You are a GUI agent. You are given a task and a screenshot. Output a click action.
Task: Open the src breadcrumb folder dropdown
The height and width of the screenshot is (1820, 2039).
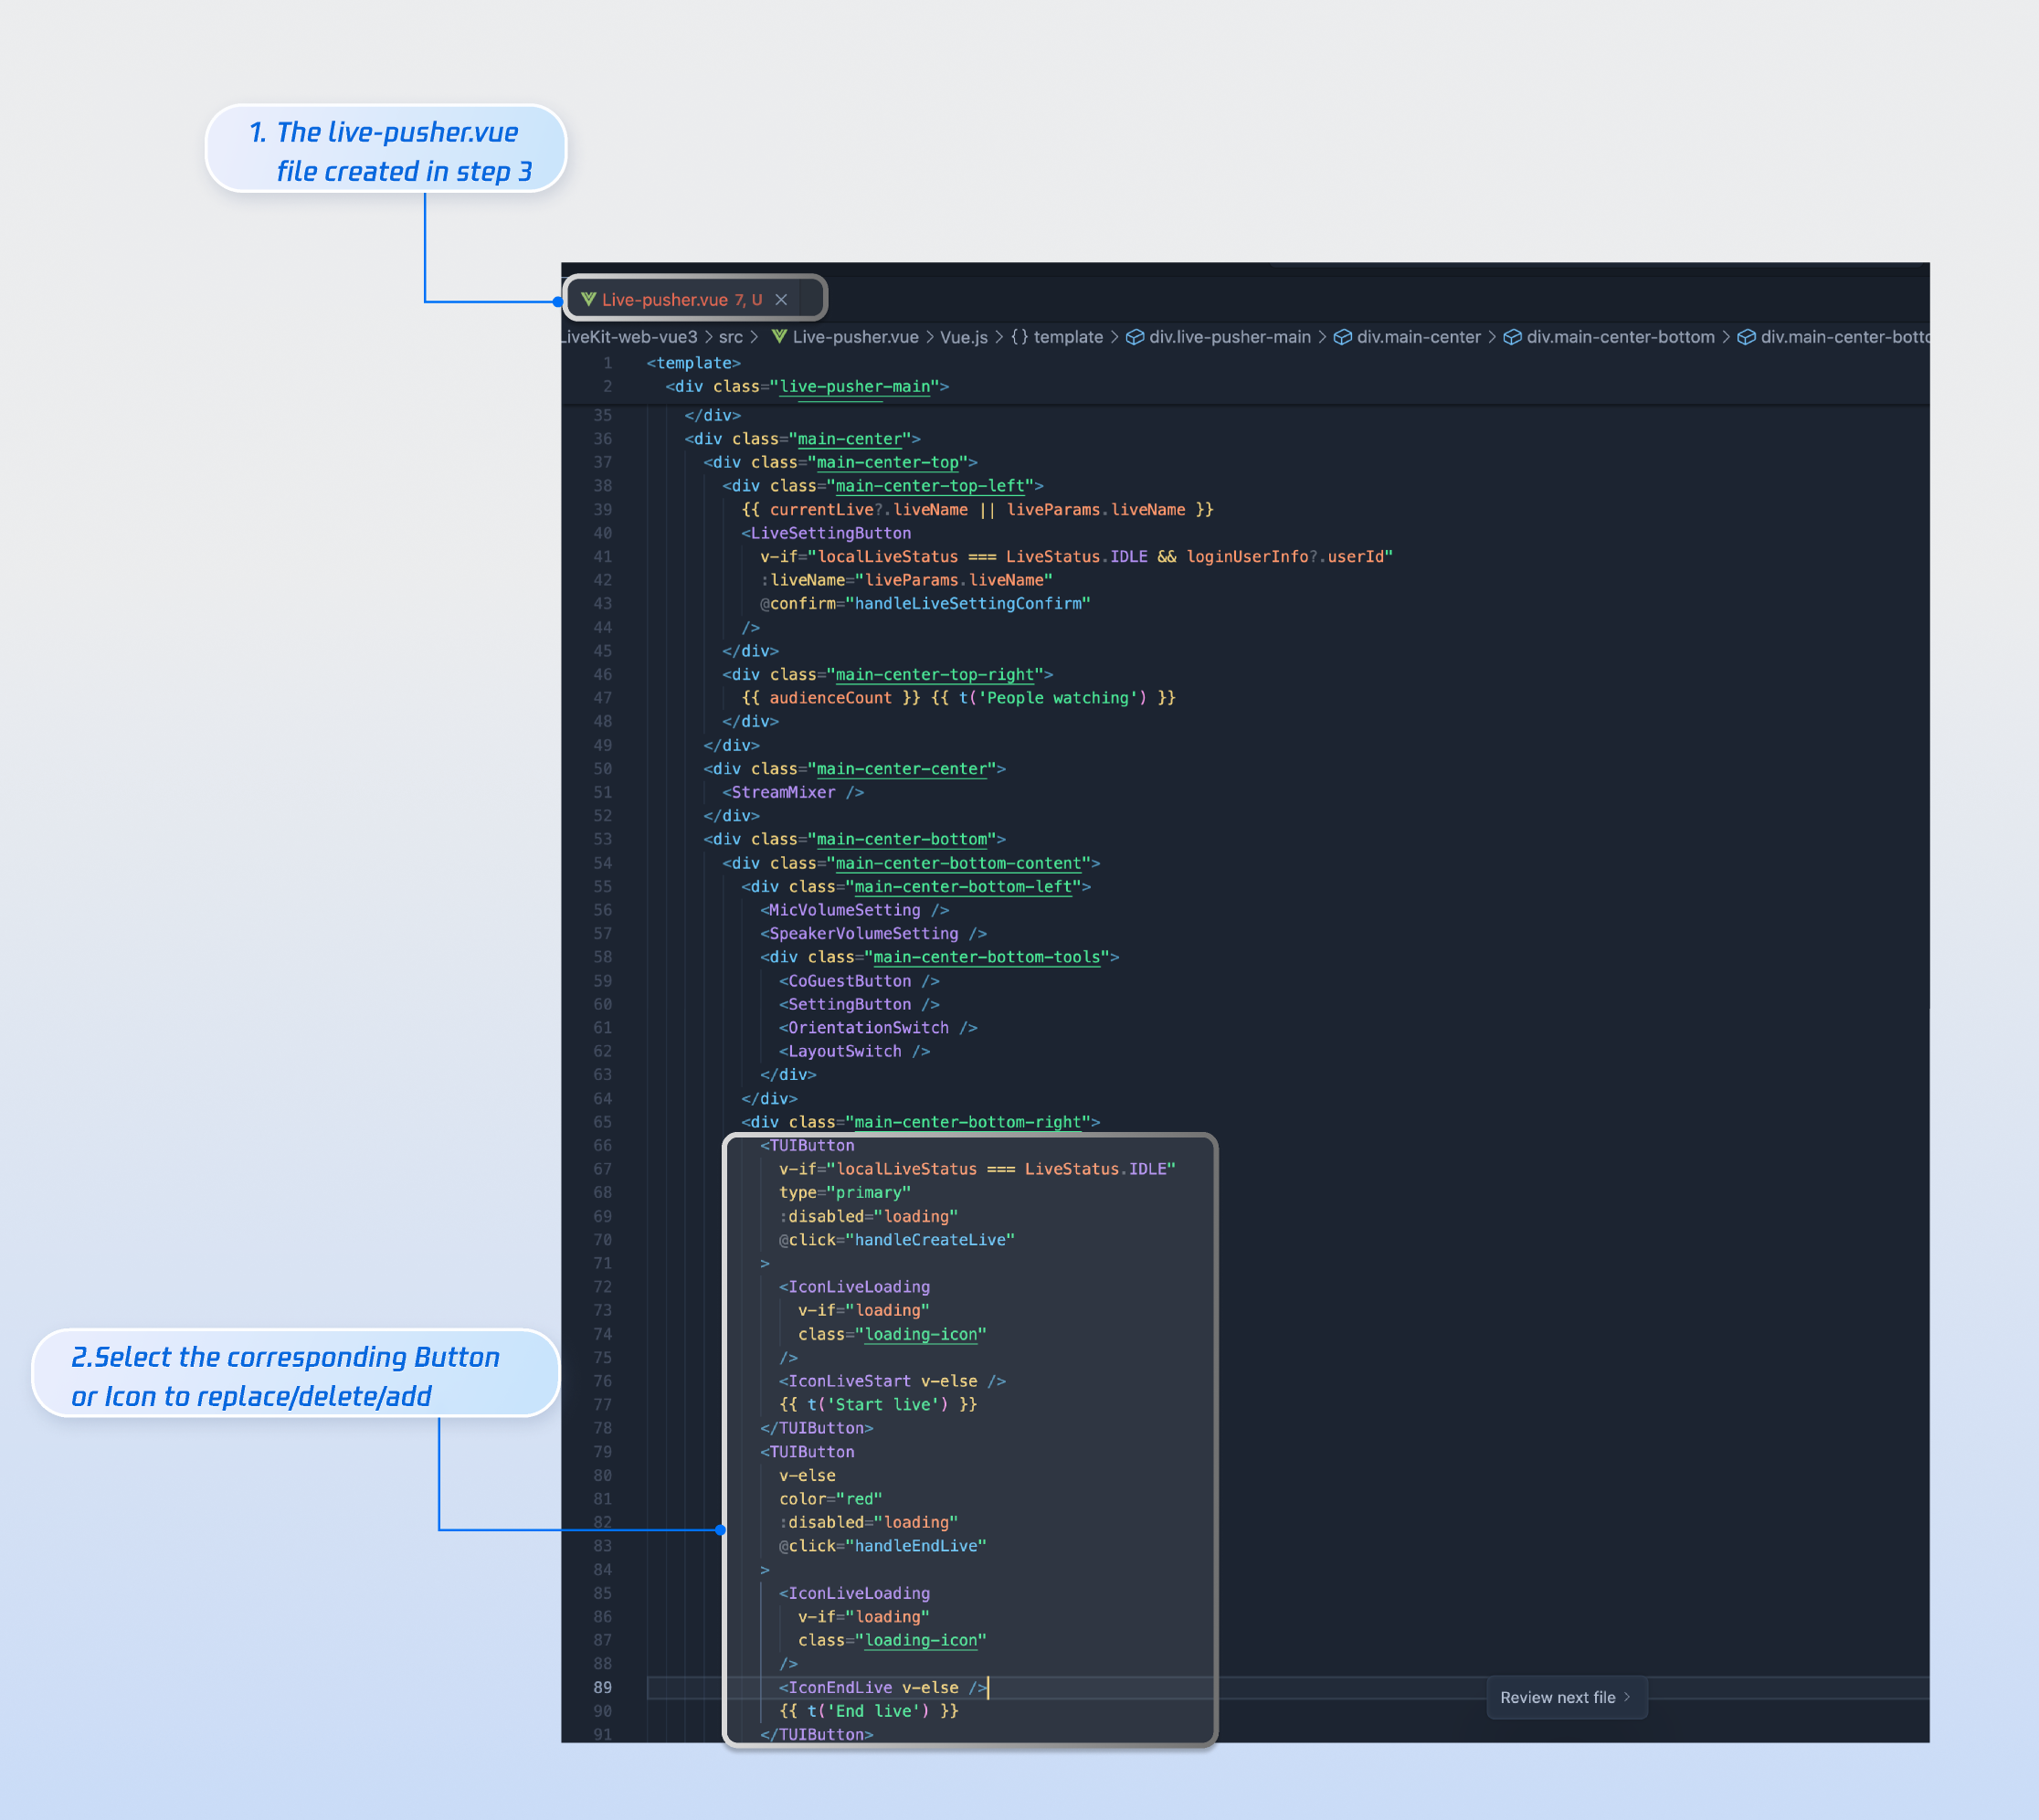730,337
